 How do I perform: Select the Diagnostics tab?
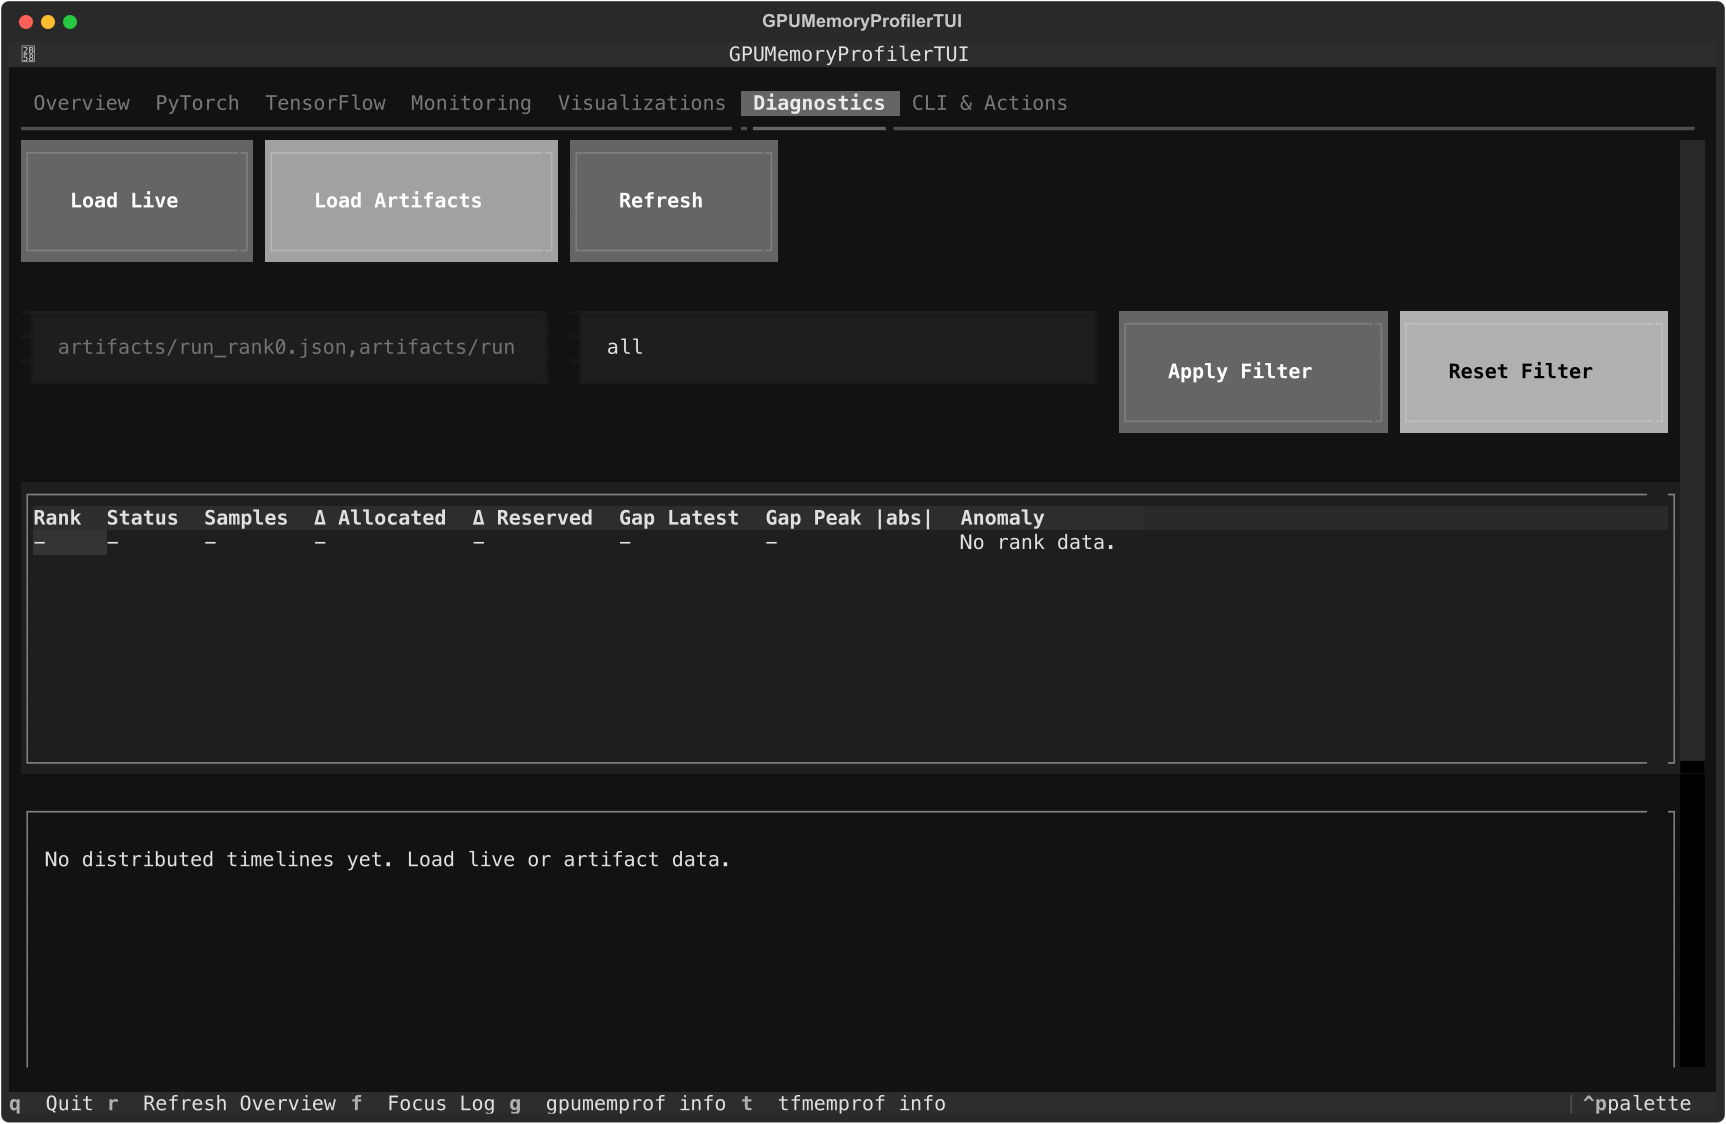pos(819,103)
